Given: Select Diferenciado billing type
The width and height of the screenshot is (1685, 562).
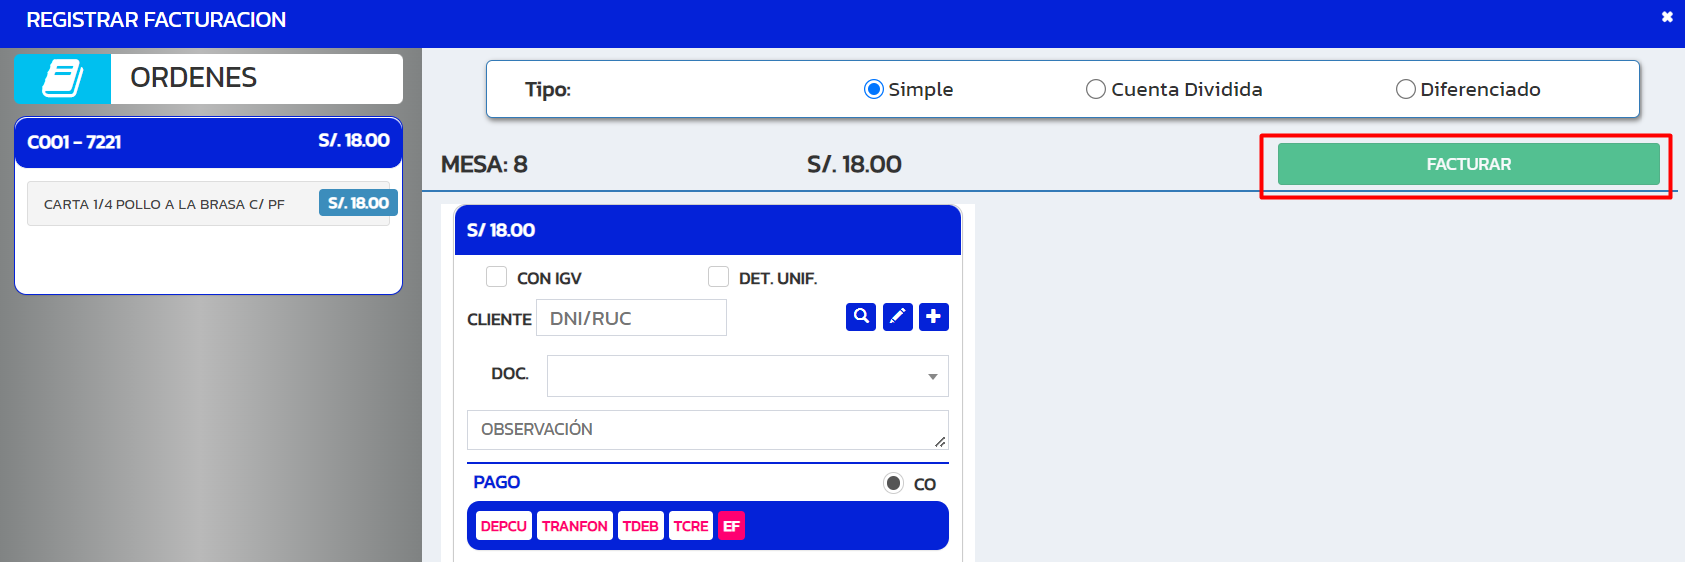Looking at the screenshot, I should tap(1406, 89).
